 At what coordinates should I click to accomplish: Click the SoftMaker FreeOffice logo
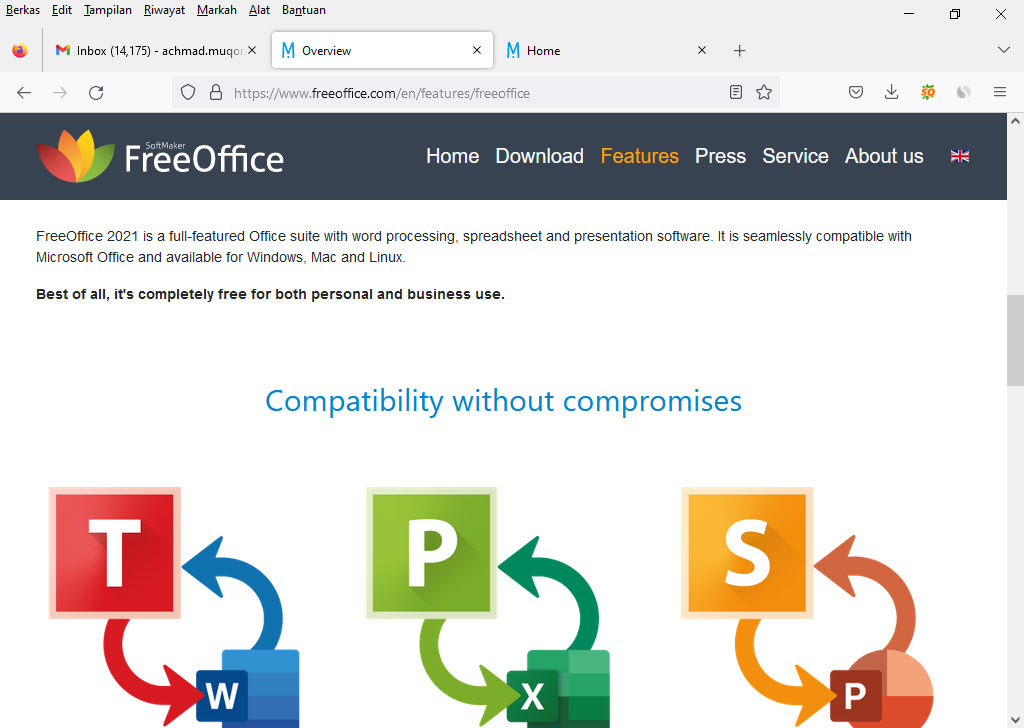(160, 156)
